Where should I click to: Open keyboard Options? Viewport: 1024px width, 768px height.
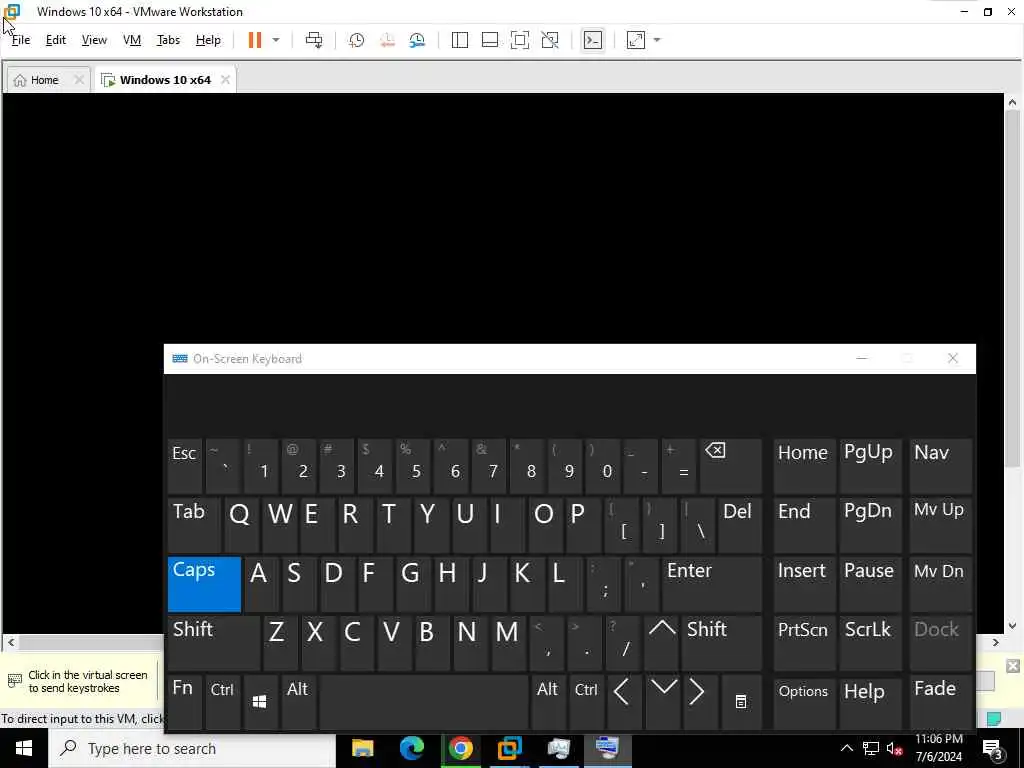coord(804,702)
